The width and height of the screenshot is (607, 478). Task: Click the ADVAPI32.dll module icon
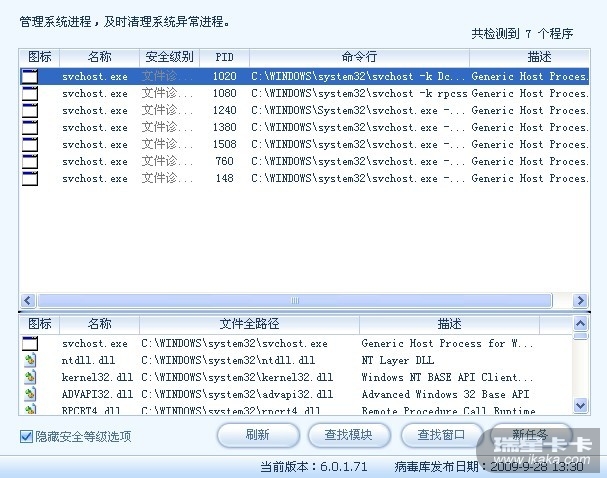30,394
